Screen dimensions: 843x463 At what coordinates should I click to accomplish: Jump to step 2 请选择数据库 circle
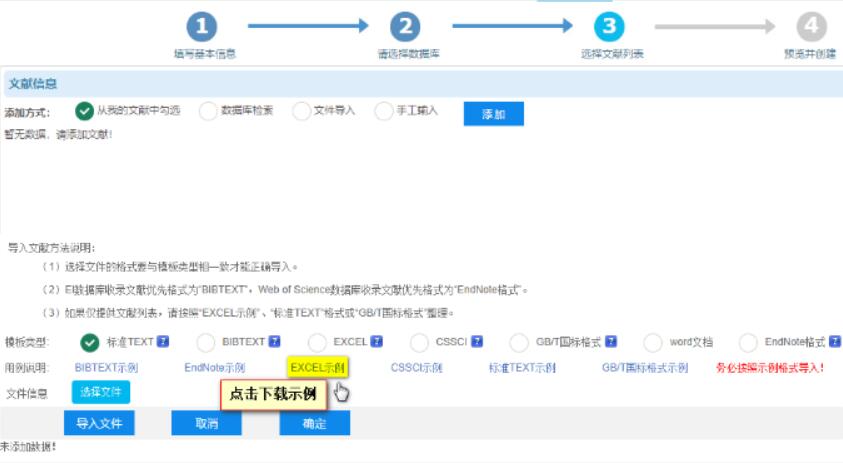(405, 28)
